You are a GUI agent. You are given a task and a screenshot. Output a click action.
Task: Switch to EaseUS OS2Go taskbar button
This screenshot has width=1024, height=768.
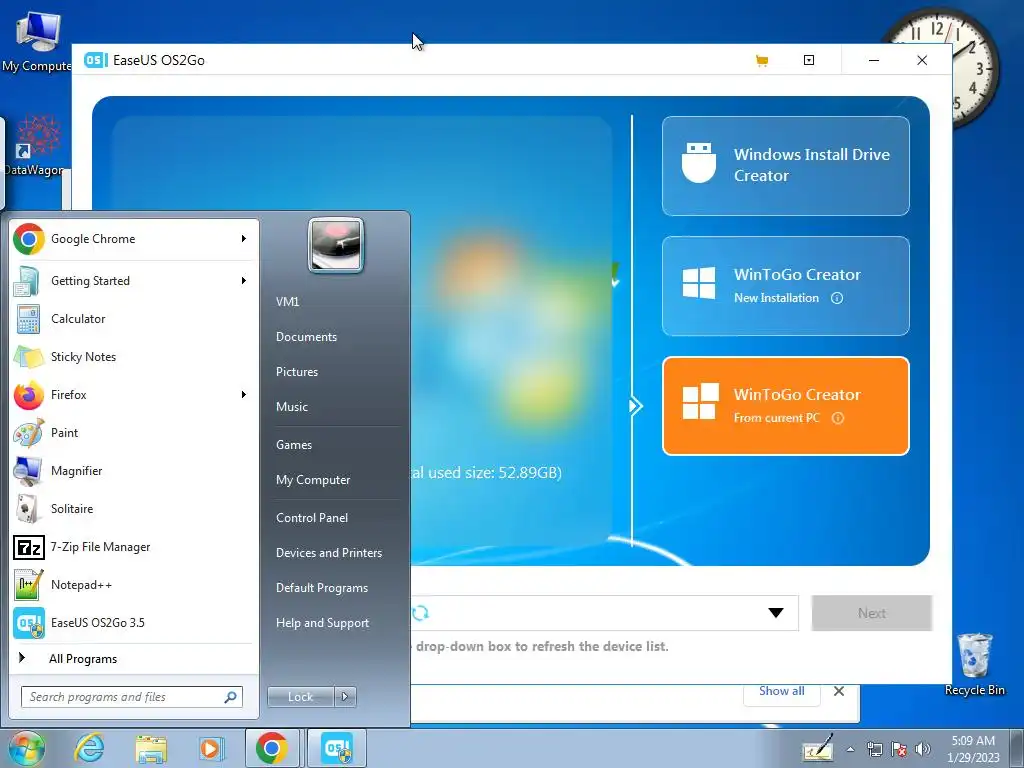tap(336, 748)
